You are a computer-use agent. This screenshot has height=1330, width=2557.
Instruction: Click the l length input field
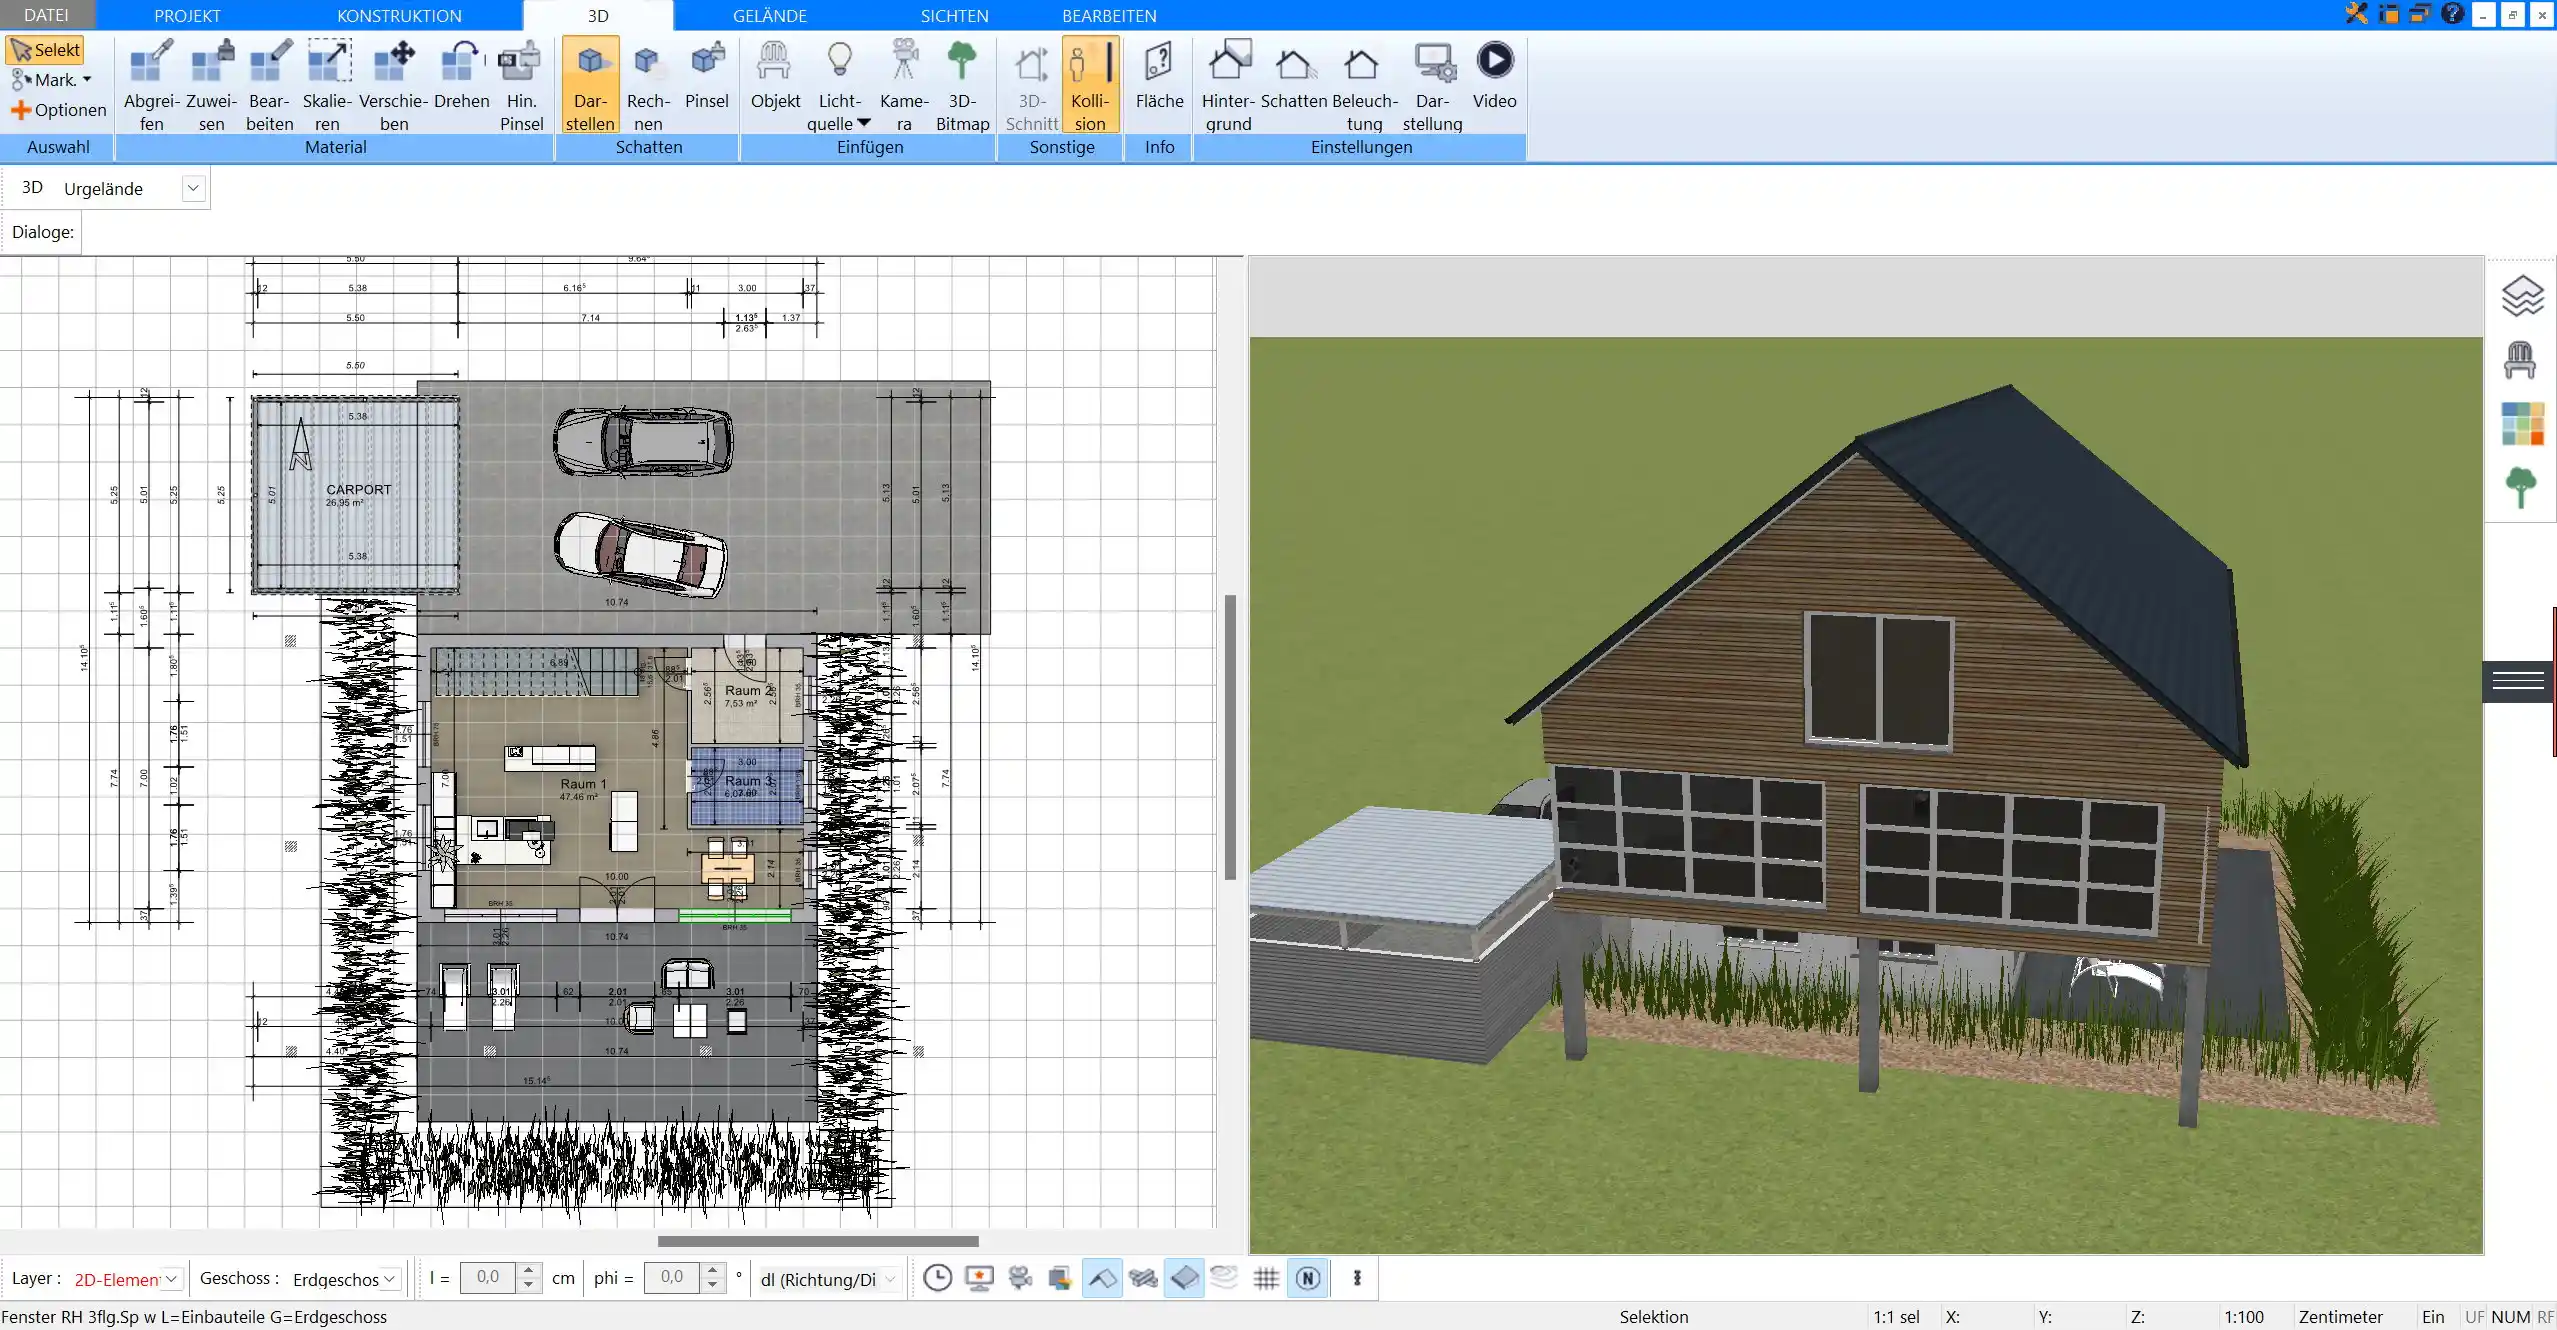[x=488, y=1277]
